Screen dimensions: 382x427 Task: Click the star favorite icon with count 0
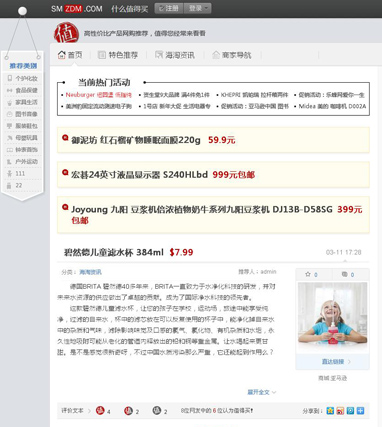[308, 274]
